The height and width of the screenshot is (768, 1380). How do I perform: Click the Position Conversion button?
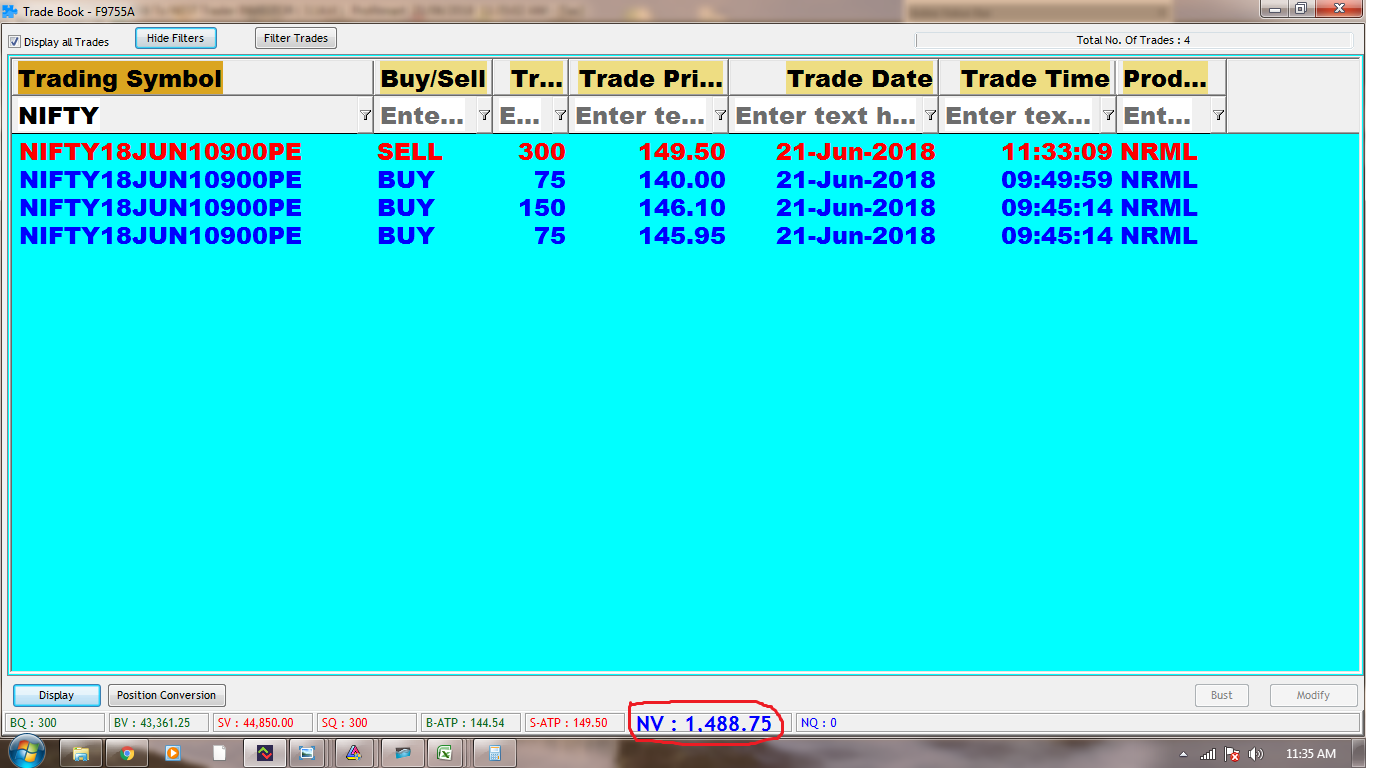[166, 695]
